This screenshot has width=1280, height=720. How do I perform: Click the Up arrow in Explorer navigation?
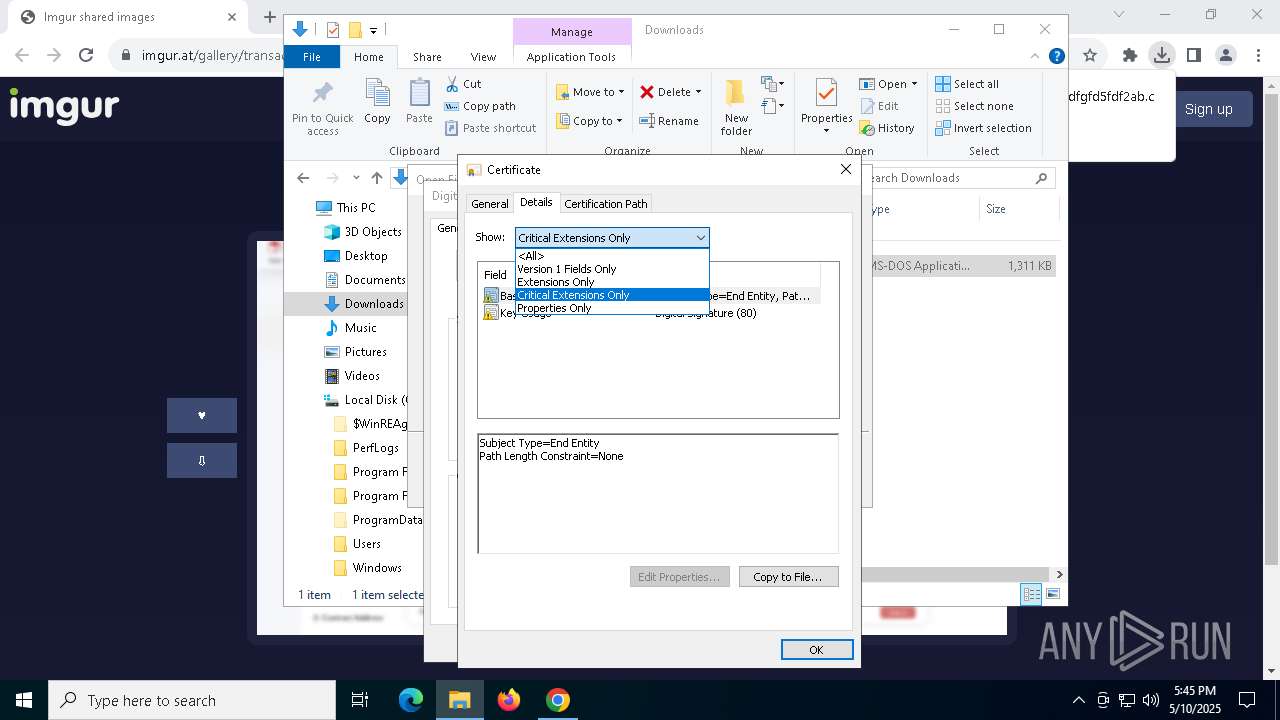pos(377,178)
